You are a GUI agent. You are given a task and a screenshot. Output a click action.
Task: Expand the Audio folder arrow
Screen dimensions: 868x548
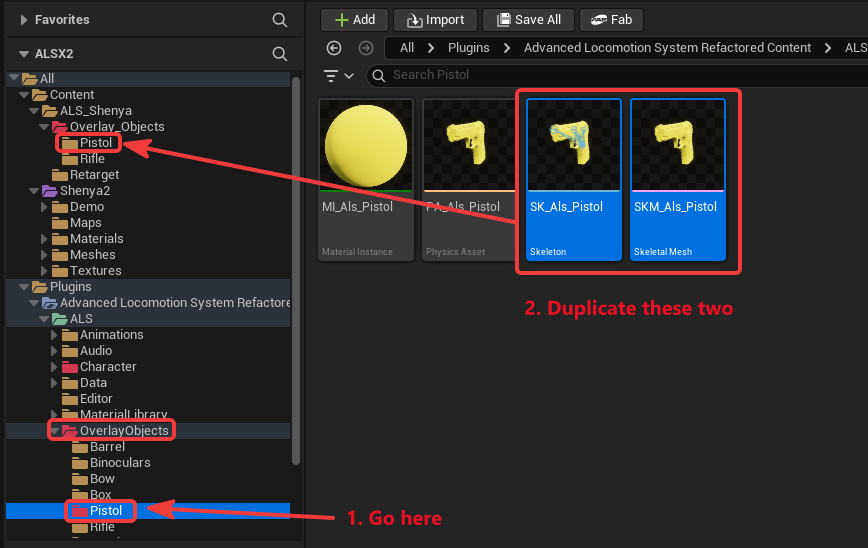54,351
